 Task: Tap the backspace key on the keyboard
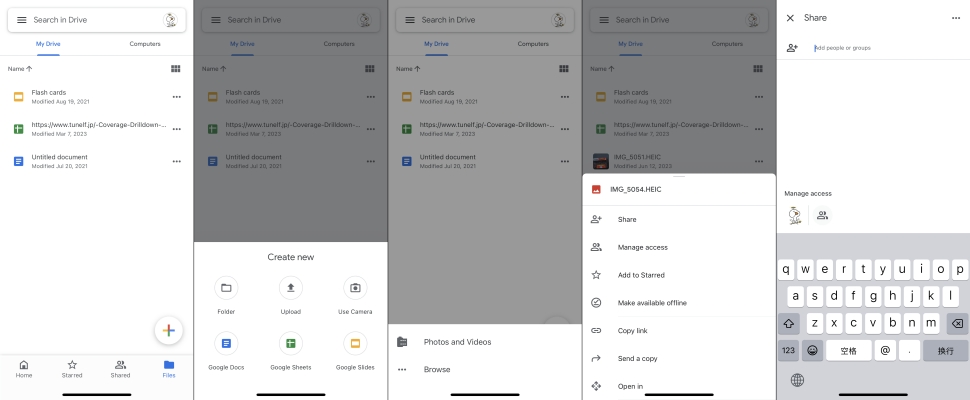coord(958,323)
